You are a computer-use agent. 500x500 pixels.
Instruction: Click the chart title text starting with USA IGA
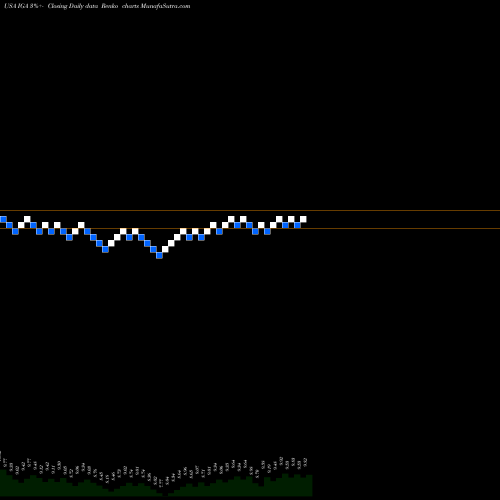click(97, 6)
